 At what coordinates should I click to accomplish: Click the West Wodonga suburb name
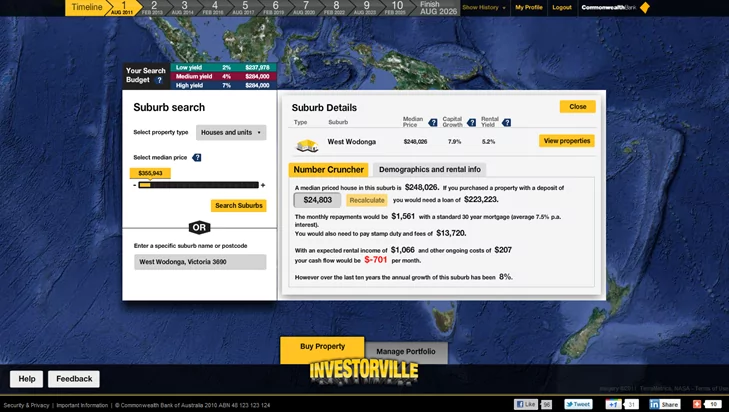[x=351, y=142]
